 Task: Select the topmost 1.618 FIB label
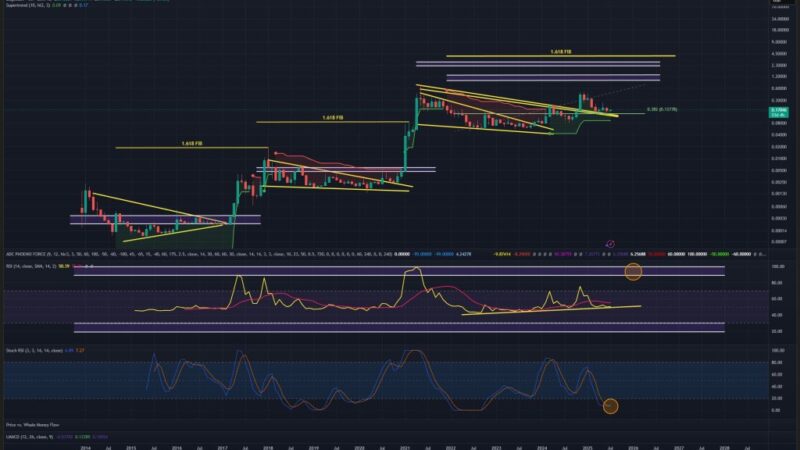tap(561, 52)
